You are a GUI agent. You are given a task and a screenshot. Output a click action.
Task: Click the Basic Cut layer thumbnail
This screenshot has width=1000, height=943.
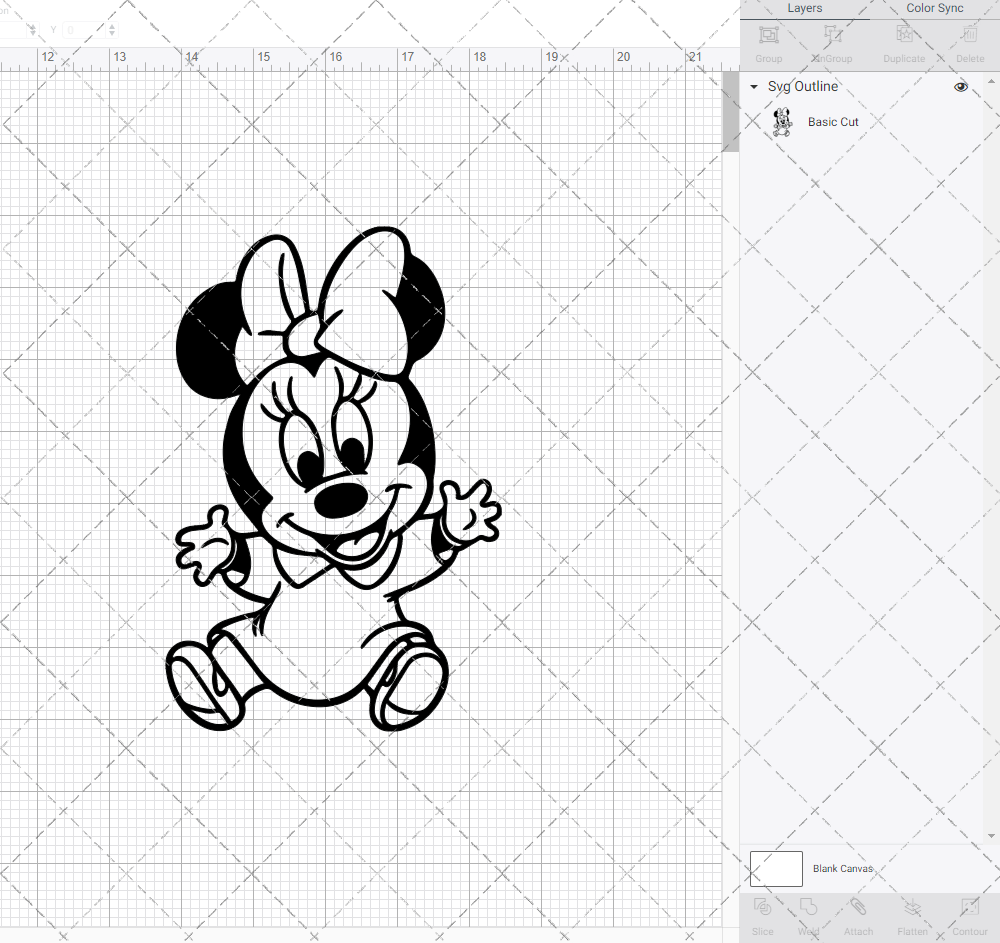783,121
